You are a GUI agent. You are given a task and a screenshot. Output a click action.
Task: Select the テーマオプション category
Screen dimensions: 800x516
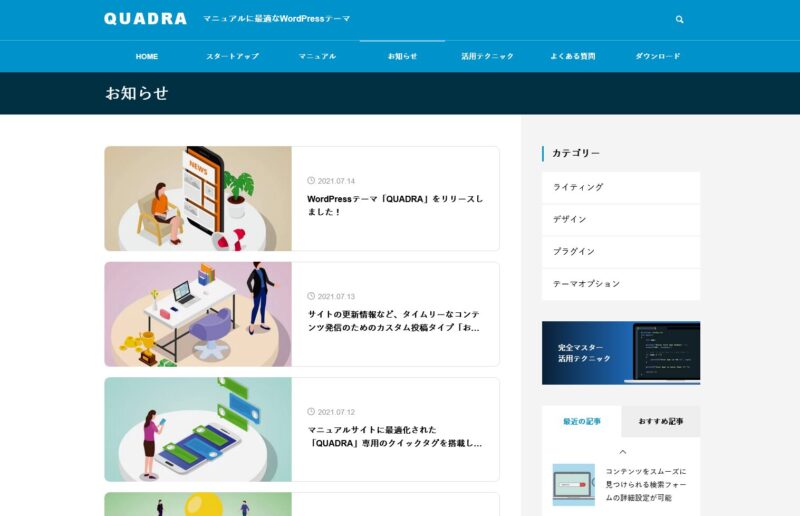click(x=621, y=284)
